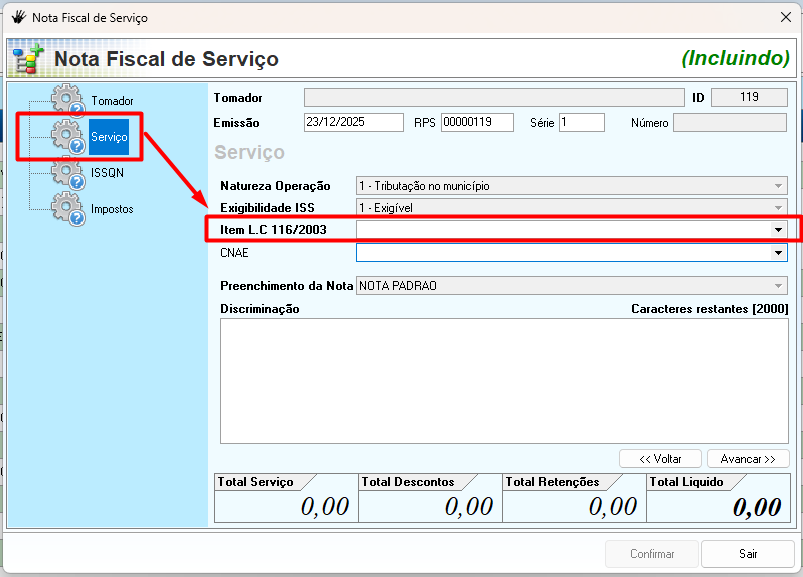Expand the CNAE dropdown list
This screenshot has height=577, width=803.
coord(777,254)
